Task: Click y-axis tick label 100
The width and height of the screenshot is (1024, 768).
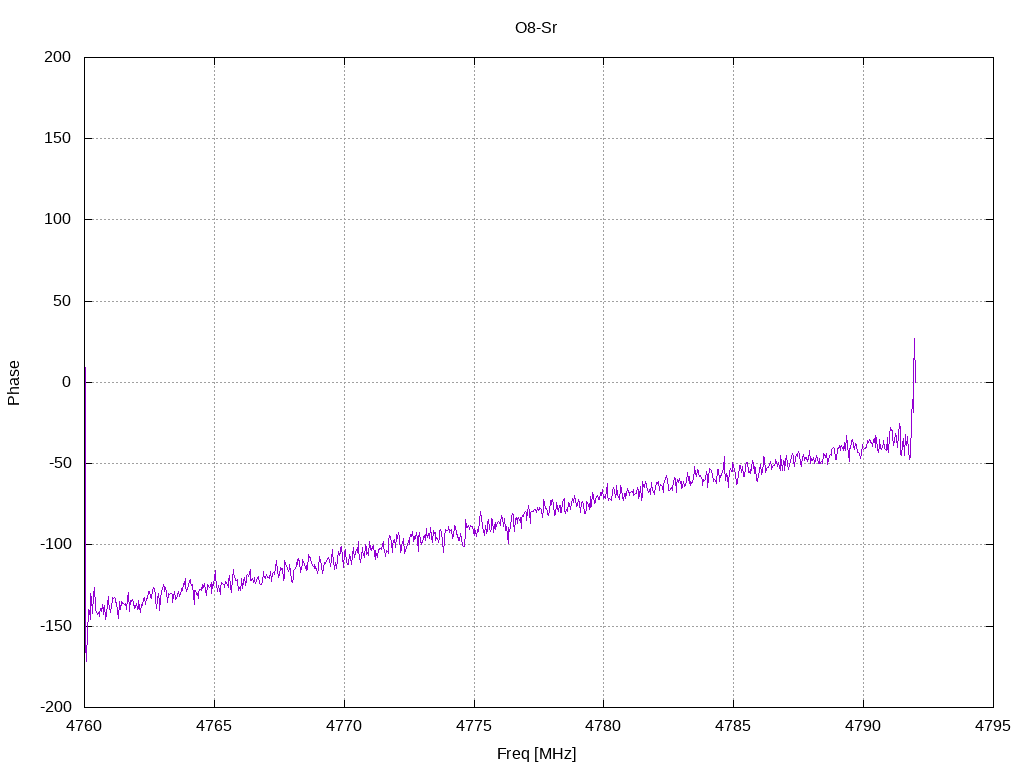Action: 57,219
